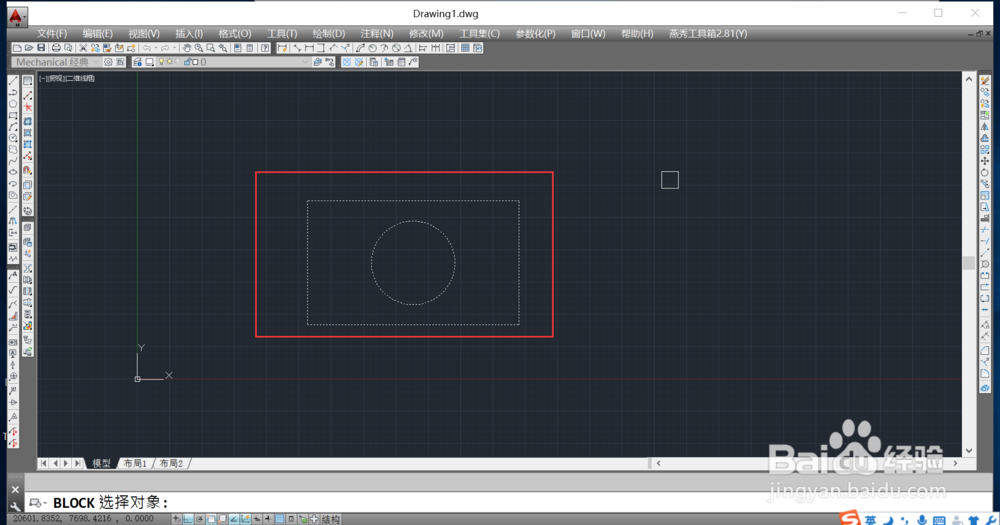Open Plot Preview from the toolbar

[68, 48]
